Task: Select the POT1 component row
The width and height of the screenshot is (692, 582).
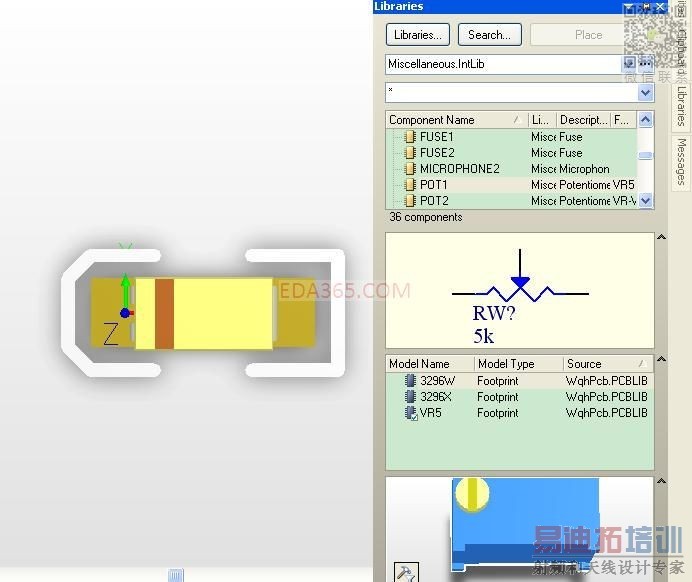Action: click(x=511, y=184)
